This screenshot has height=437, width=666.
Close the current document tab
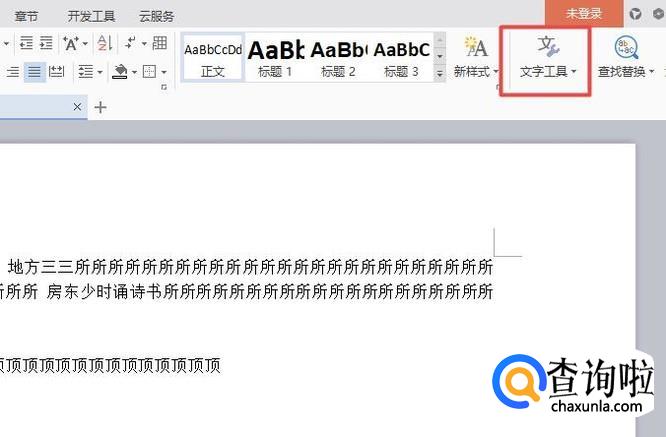(78, 107)
